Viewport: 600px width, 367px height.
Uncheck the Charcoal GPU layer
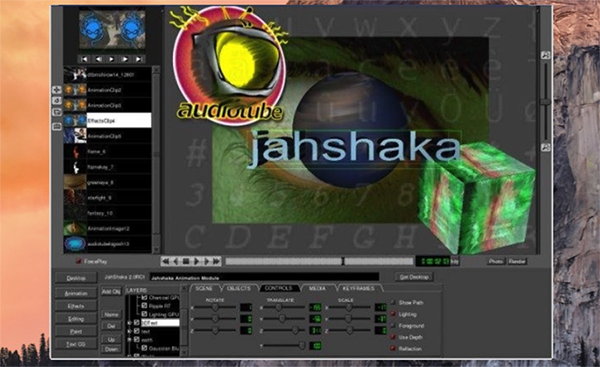click(144, 297)
